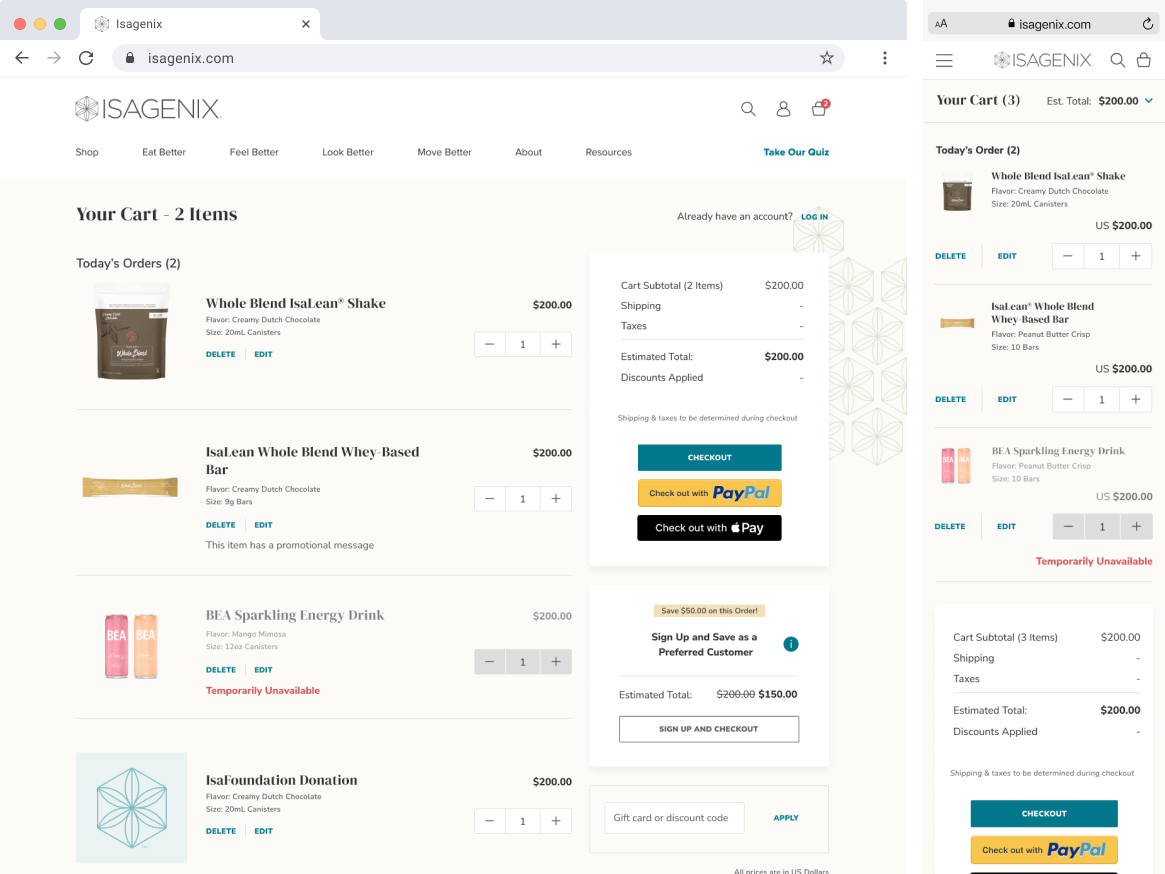1165x874 pixels.
Task: Decrease quantity of IsaFoundation Donation
Action: click(490, 820)
